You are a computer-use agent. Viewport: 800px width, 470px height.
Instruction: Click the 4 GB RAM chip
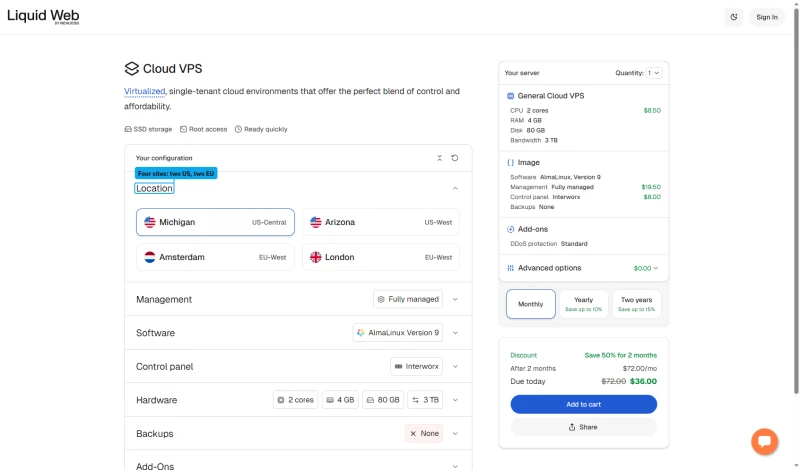pos(340,400)
